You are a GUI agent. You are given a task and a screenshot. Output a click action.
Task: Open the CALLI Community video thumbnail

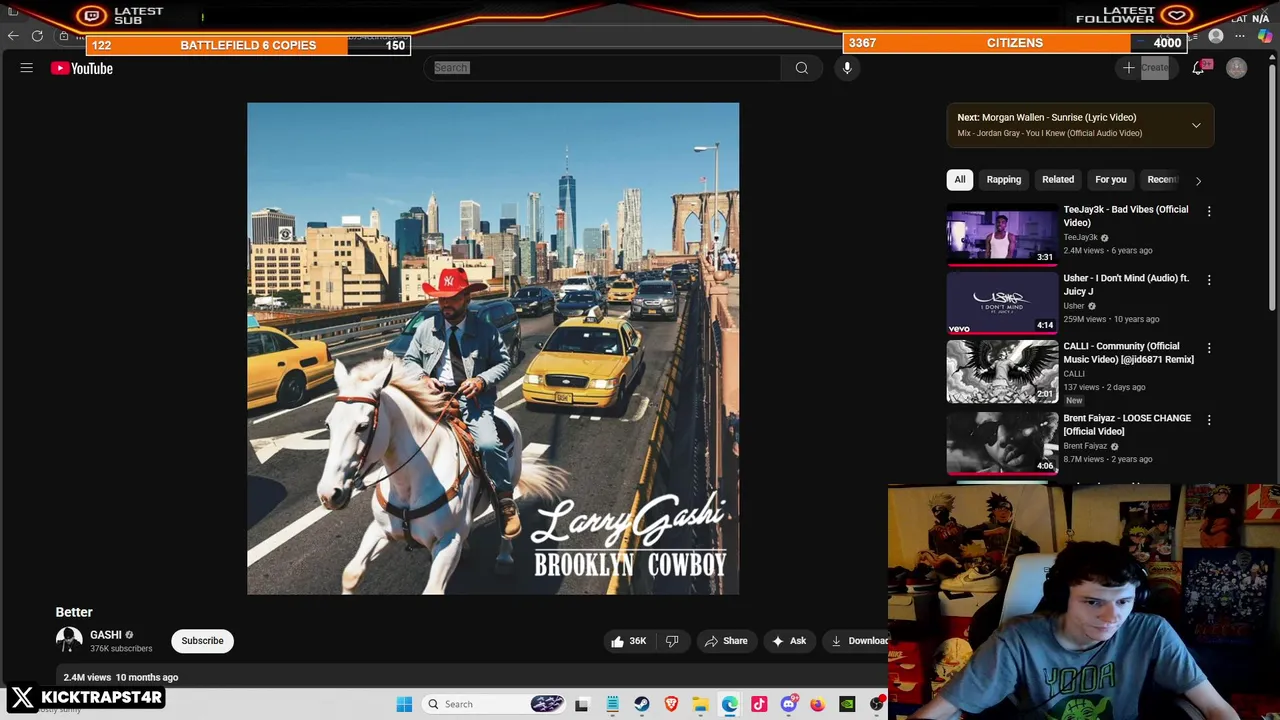(x=1002, y=371)
